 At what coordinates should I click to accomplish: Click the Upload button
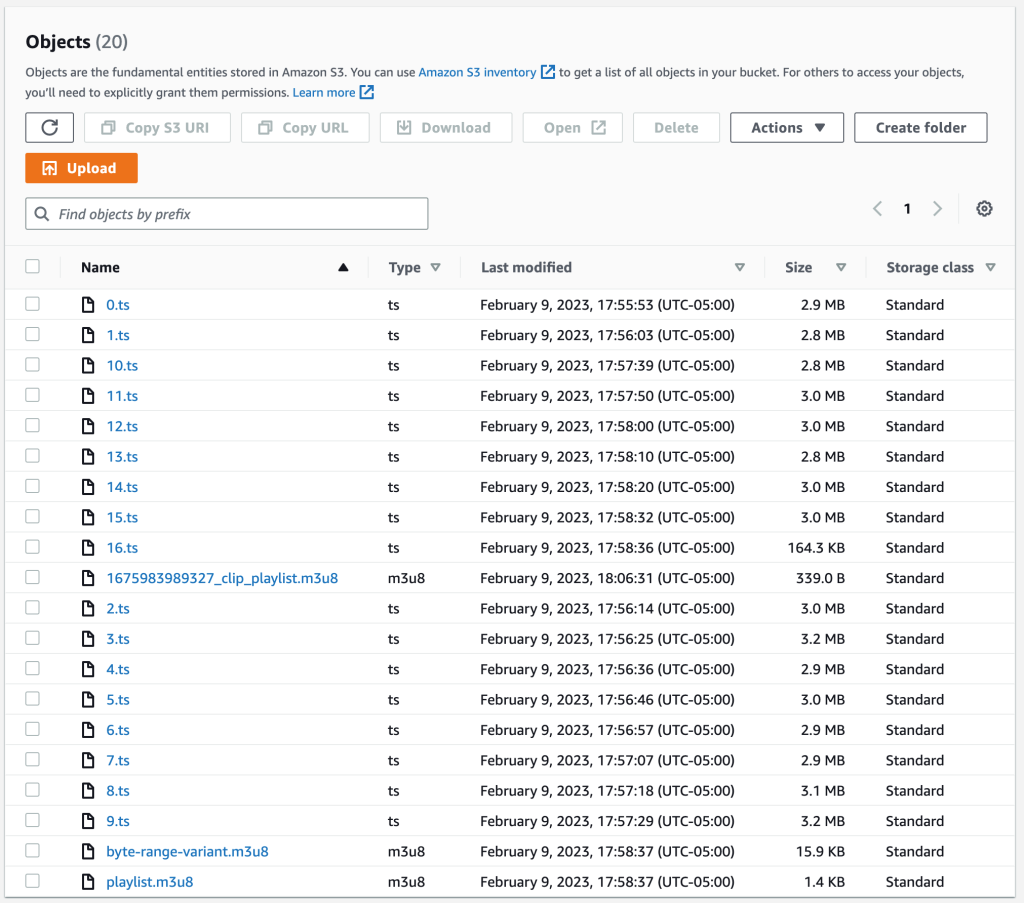click(x=82, y=168)
